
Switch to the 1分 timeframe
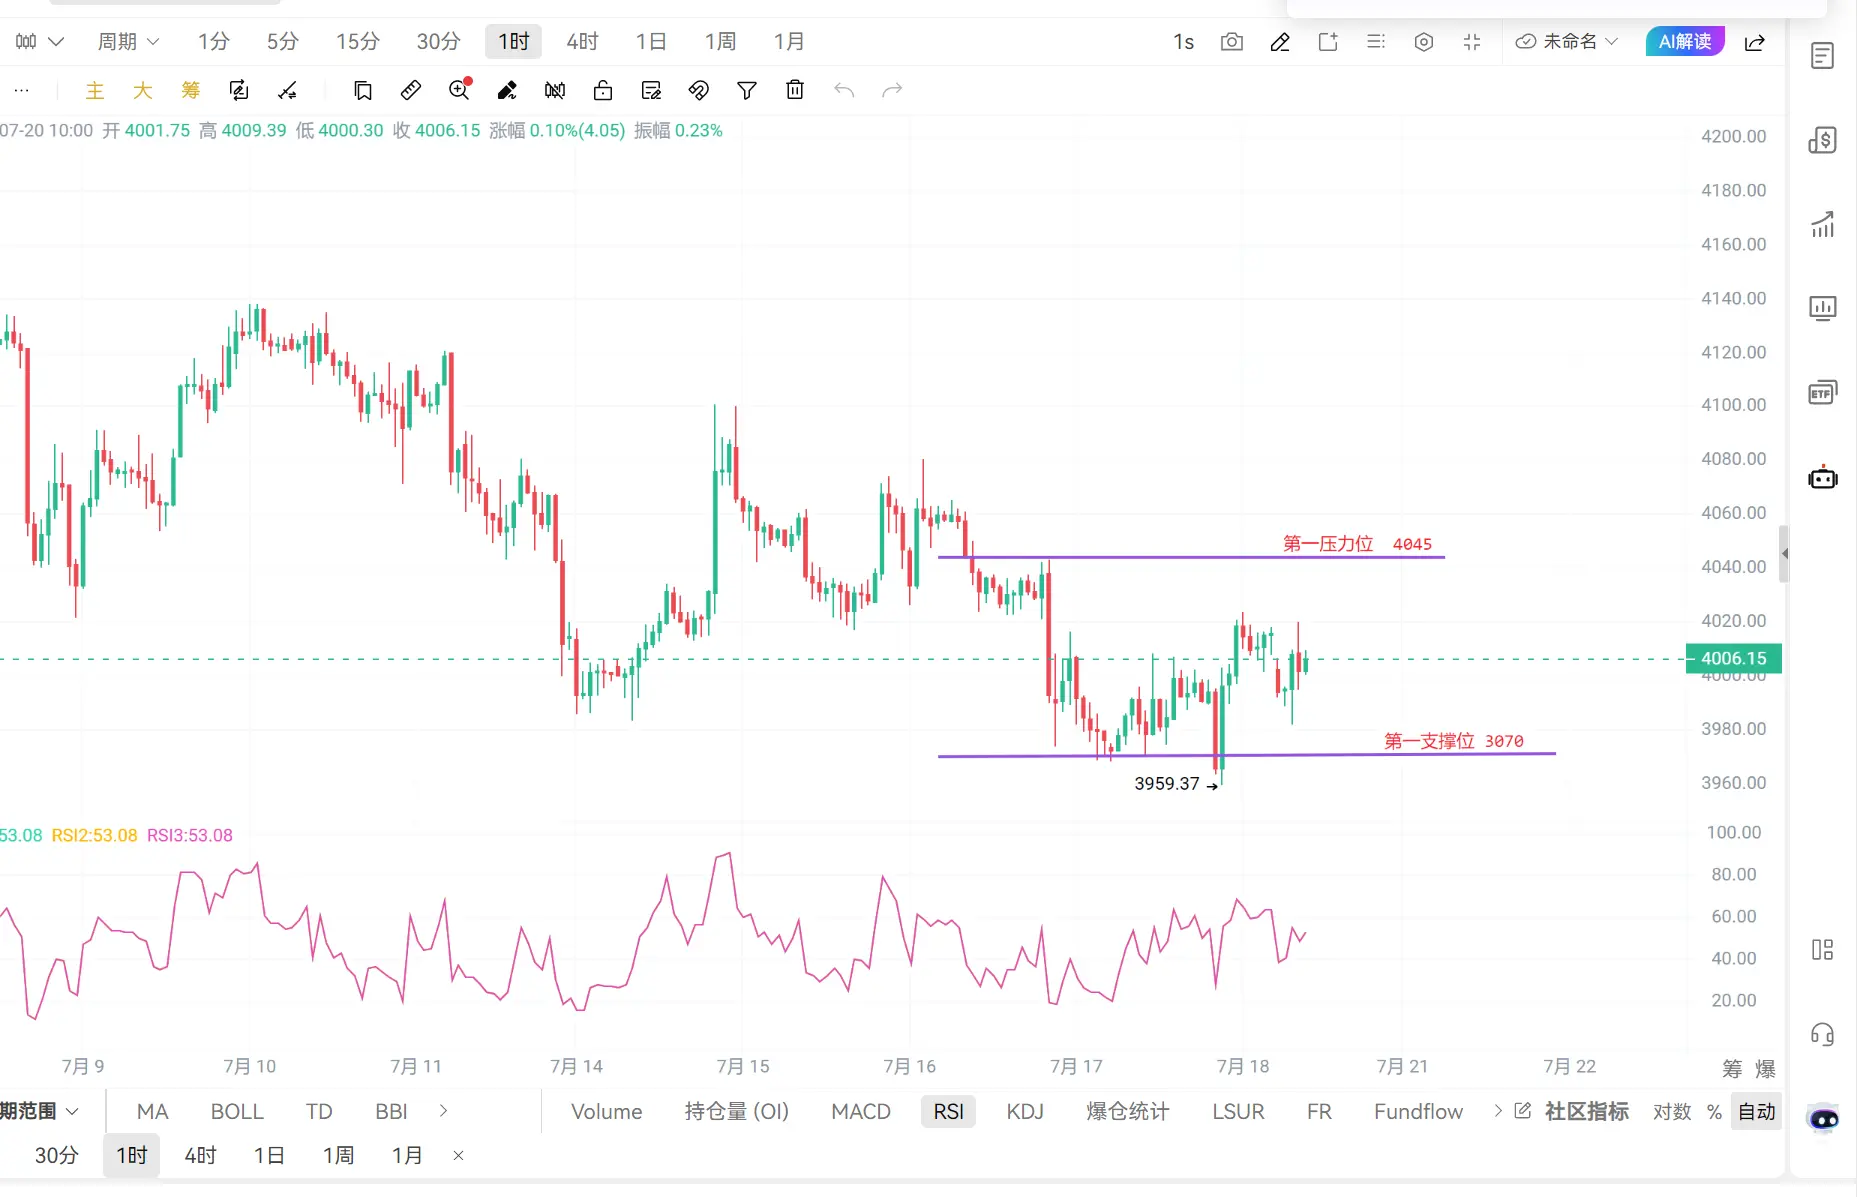point(214,41)
